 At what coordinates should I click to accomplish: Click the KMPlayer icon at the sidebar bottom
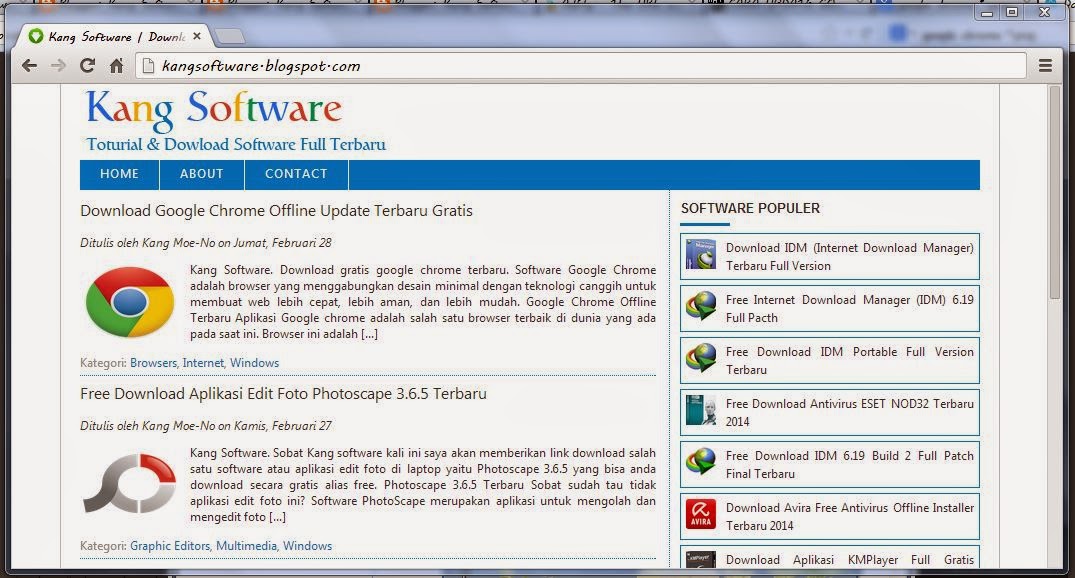click(699, 560)
